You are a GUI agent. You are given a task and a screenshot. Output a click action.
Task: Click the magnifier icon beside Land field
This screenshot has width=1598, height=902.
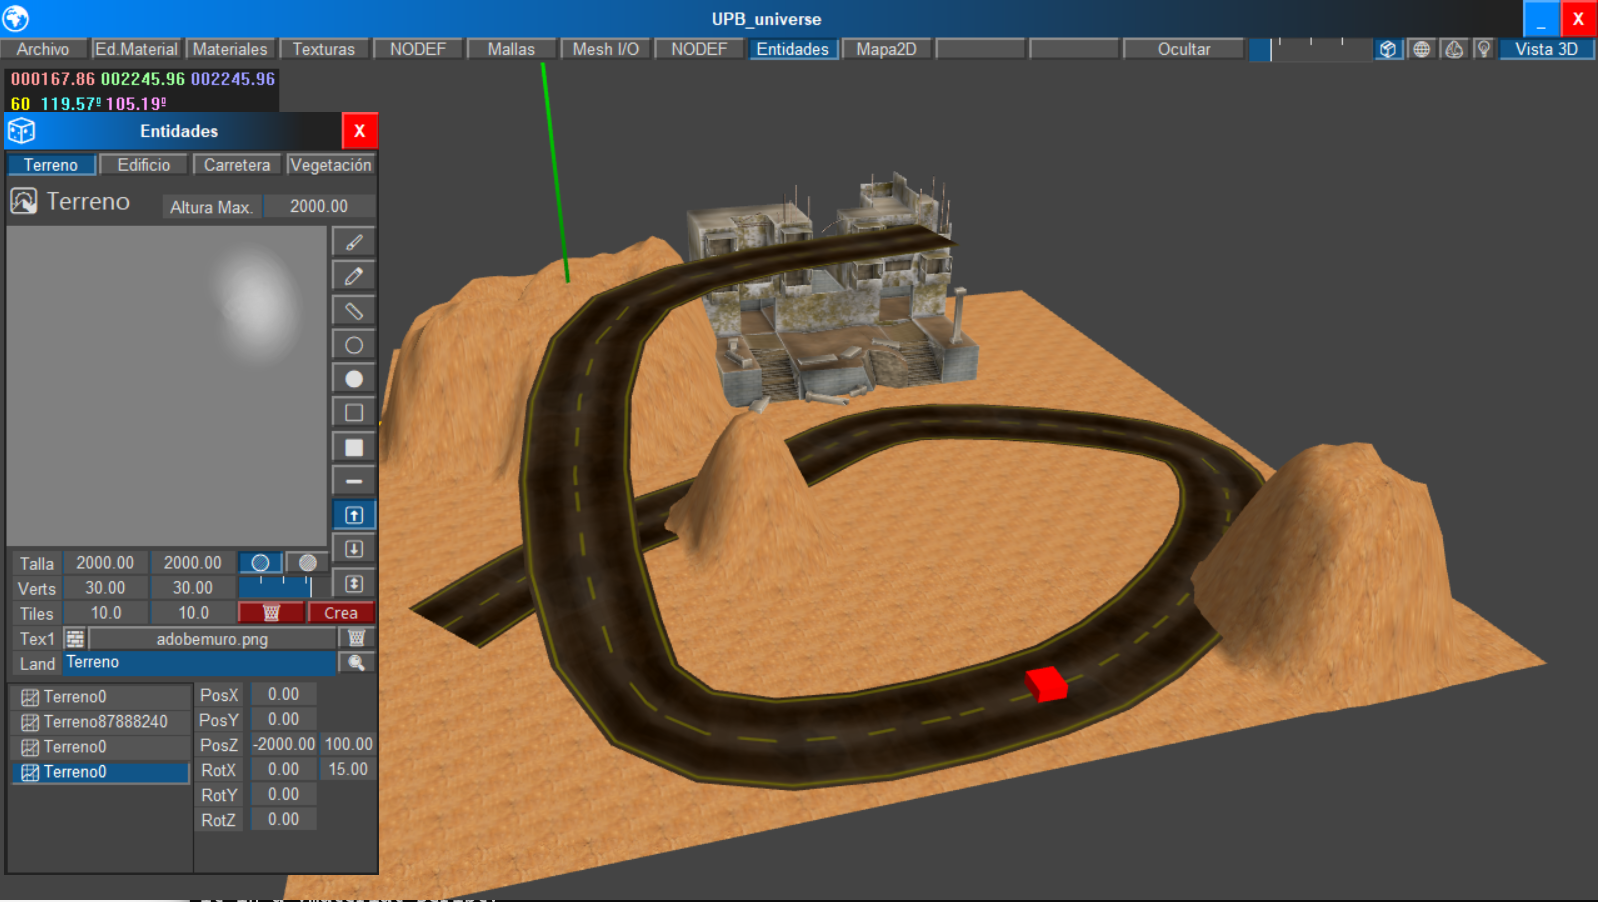click(356, 663)
